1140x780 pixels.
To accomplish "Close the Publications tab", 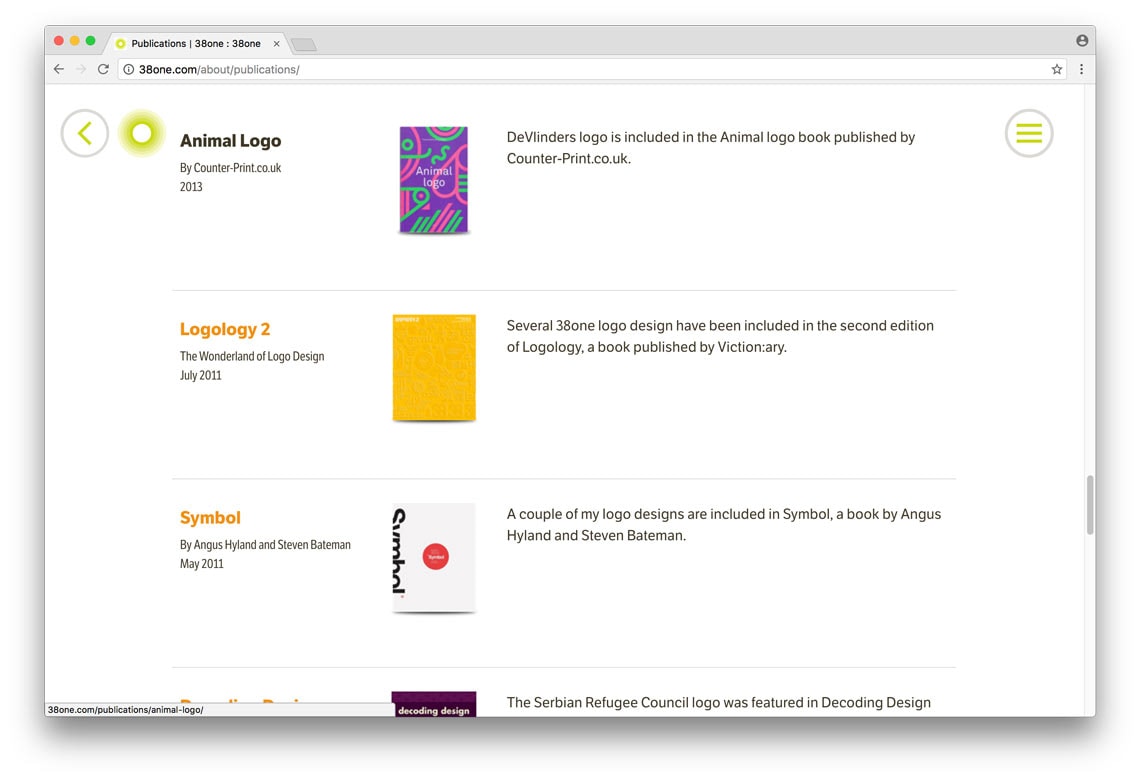I will [x=276, y=44].
